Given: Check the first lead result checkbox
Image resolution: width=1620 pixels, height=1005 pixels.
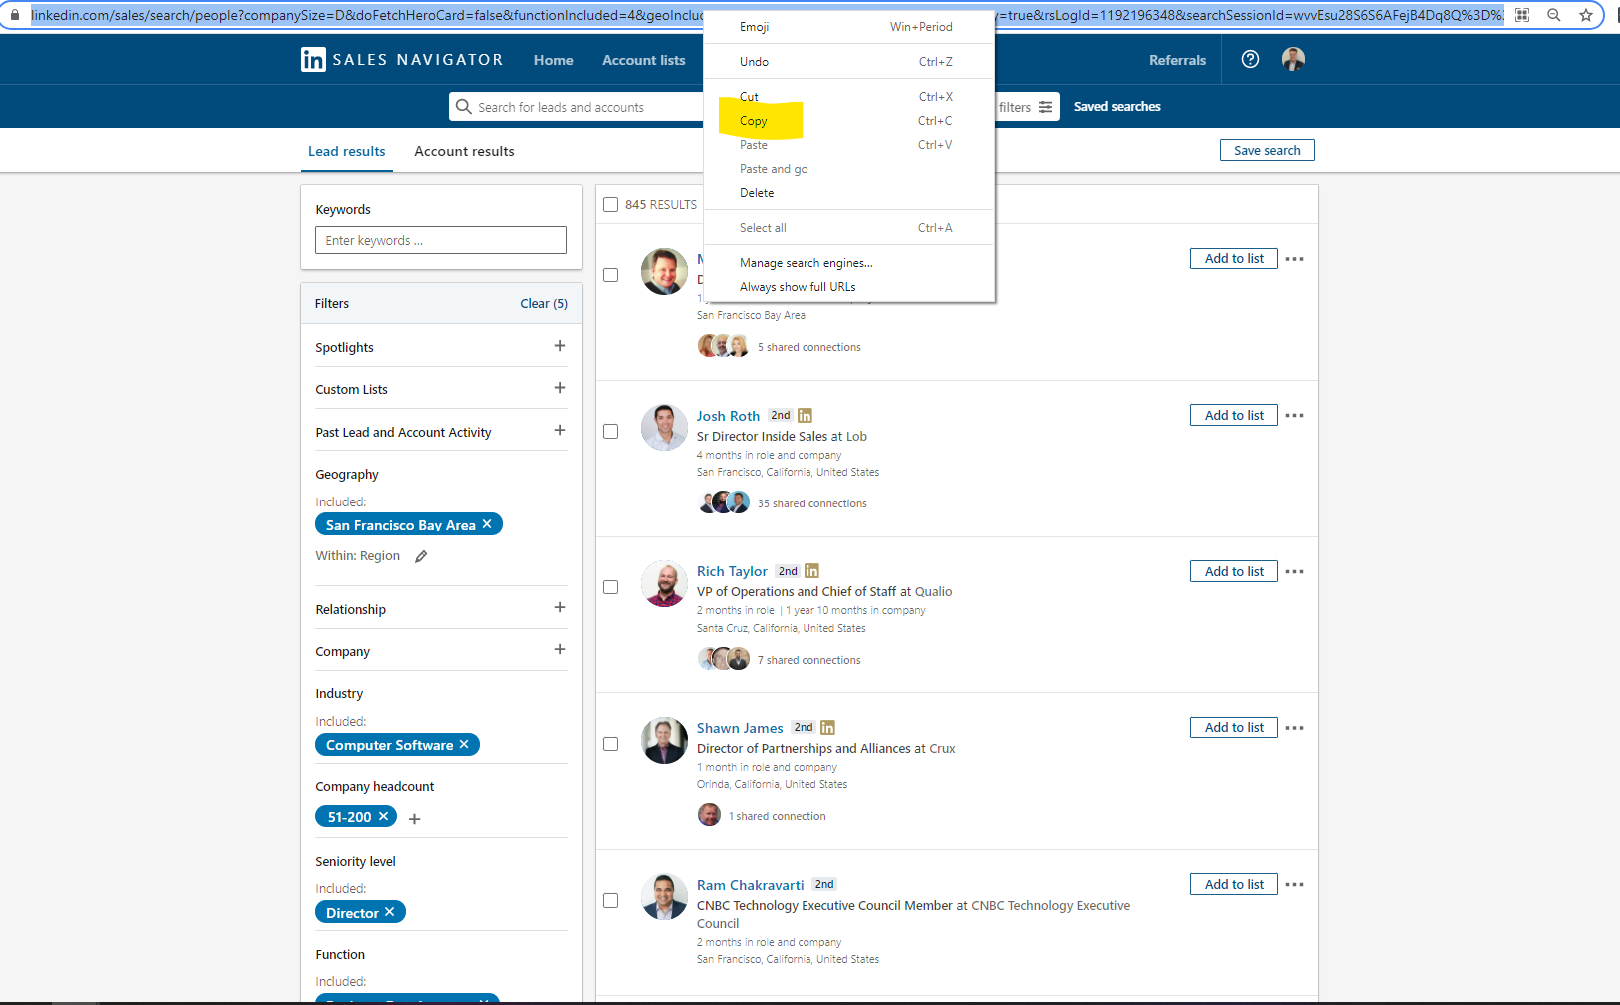Looking at the screenshot, I should coord(610,275).
